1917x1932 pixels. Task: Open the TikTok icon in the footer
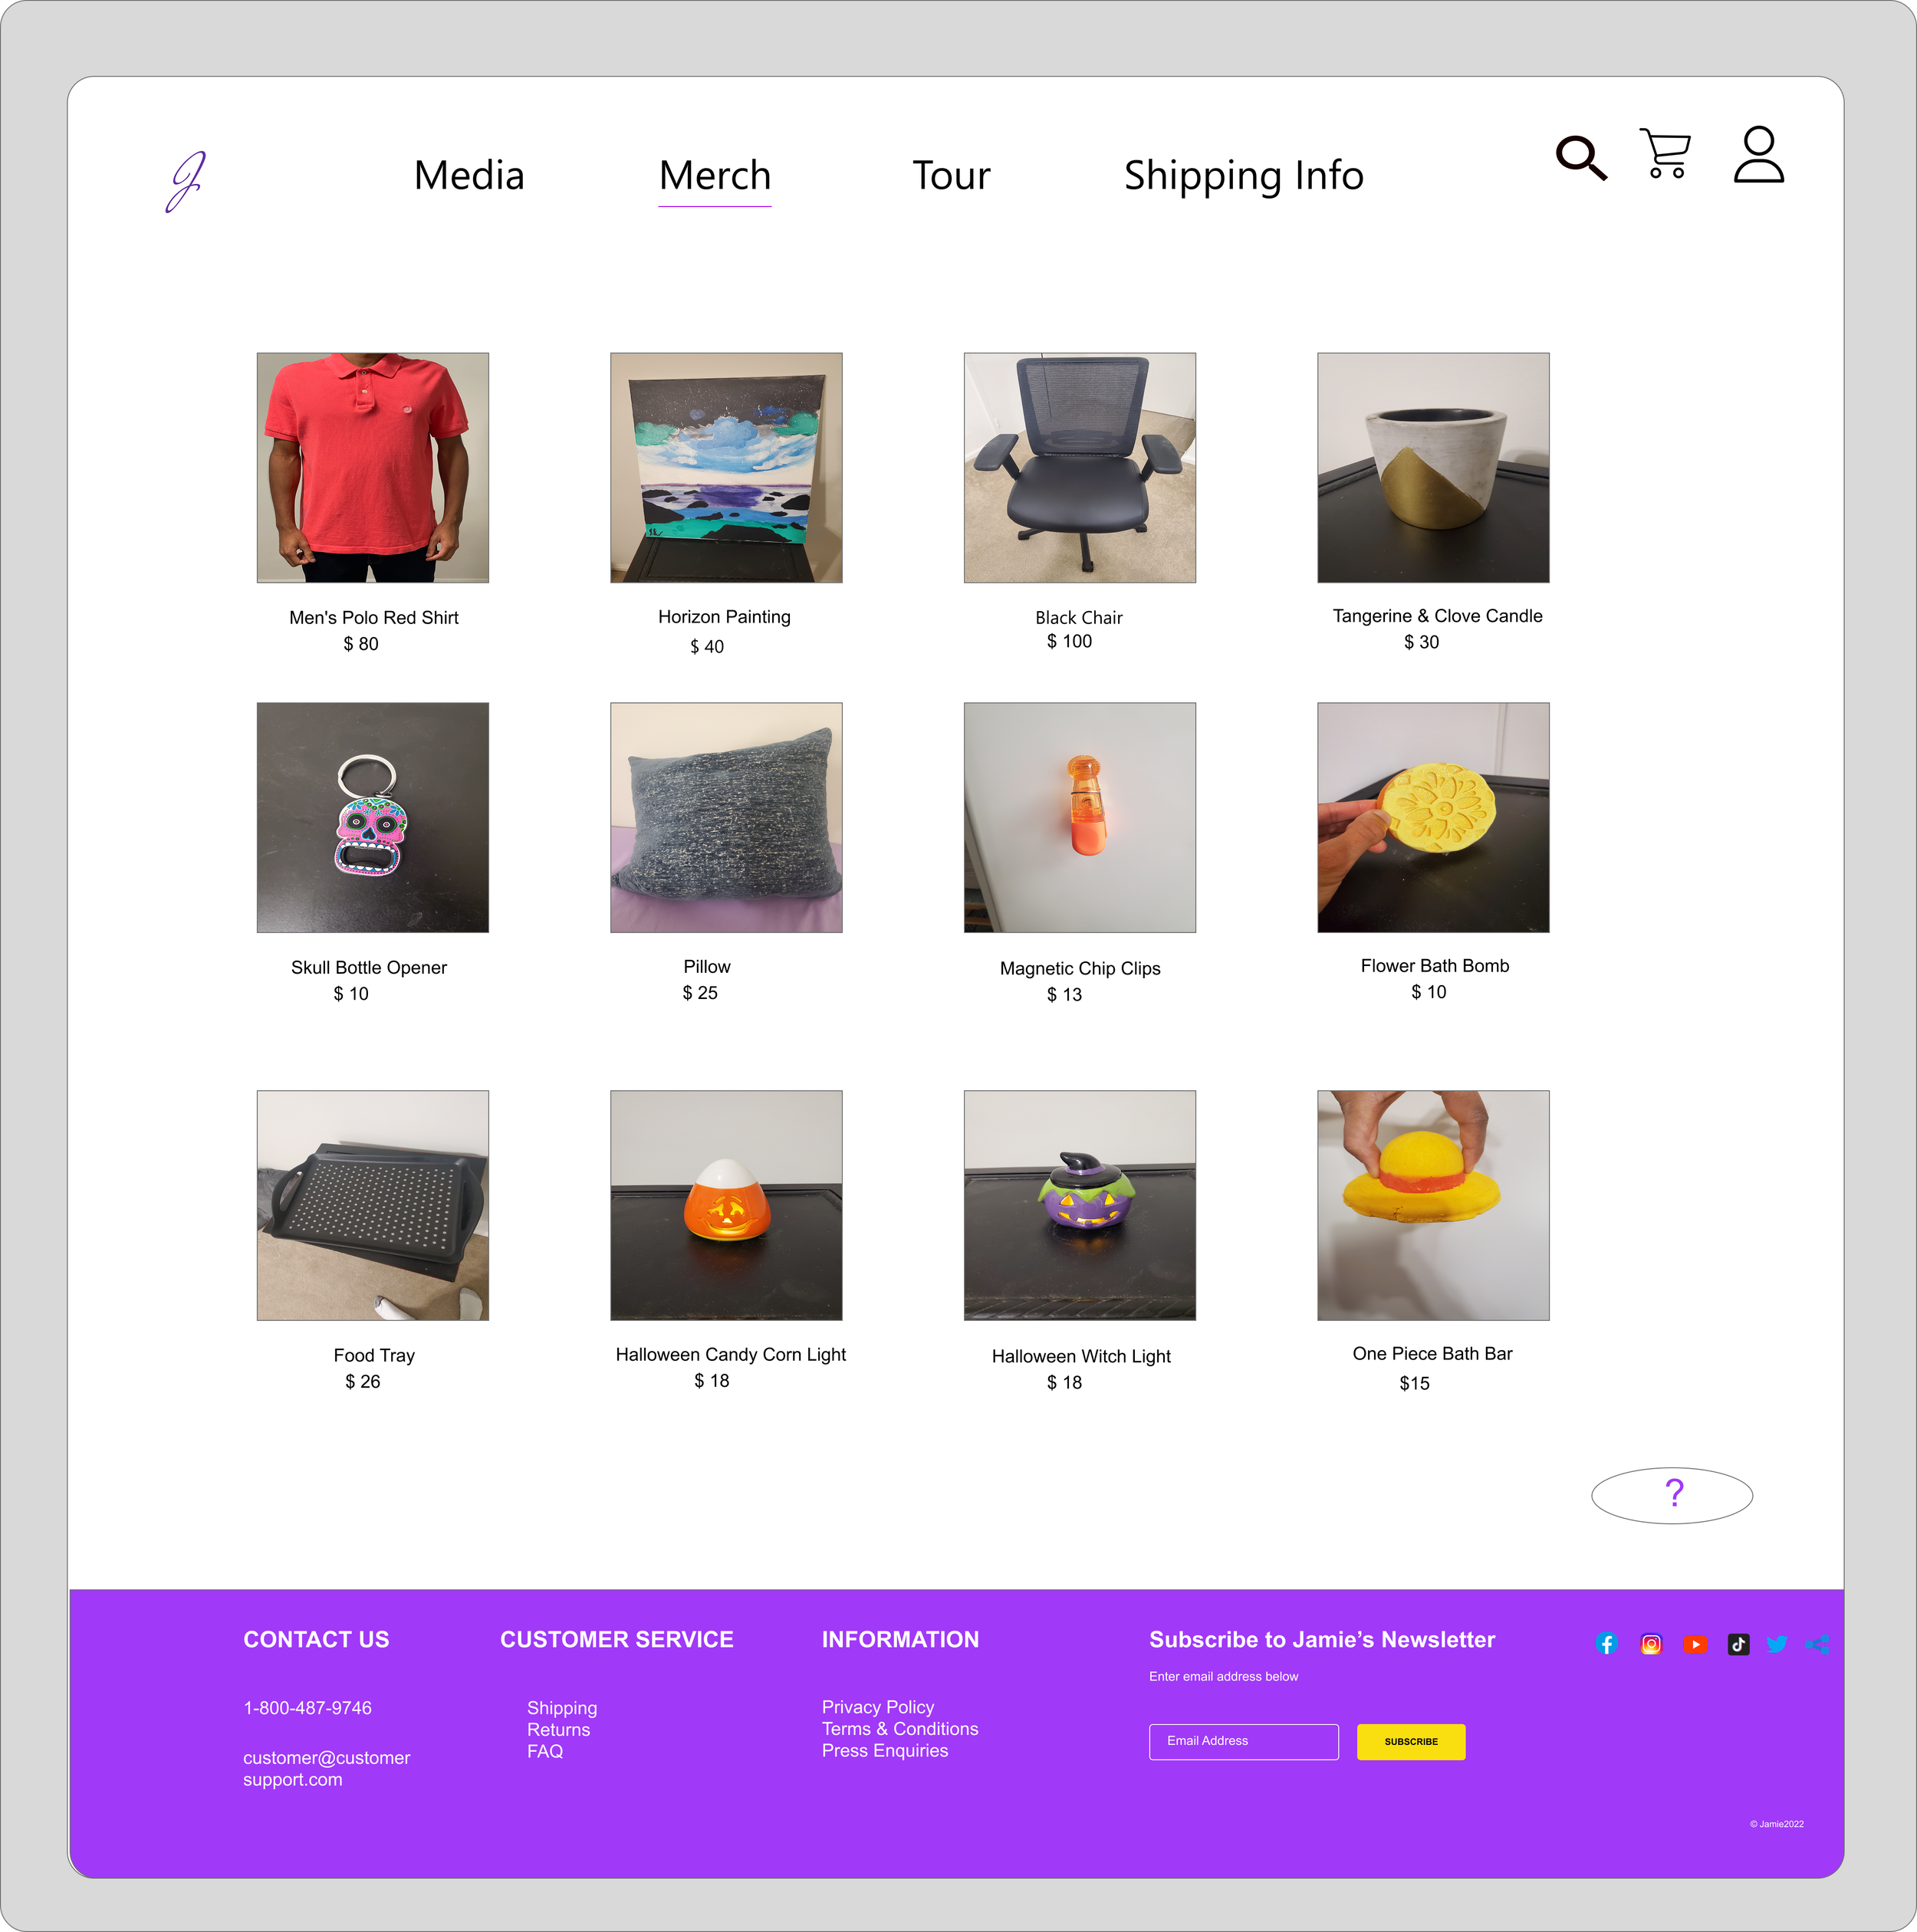[x=1738, y=1644]
